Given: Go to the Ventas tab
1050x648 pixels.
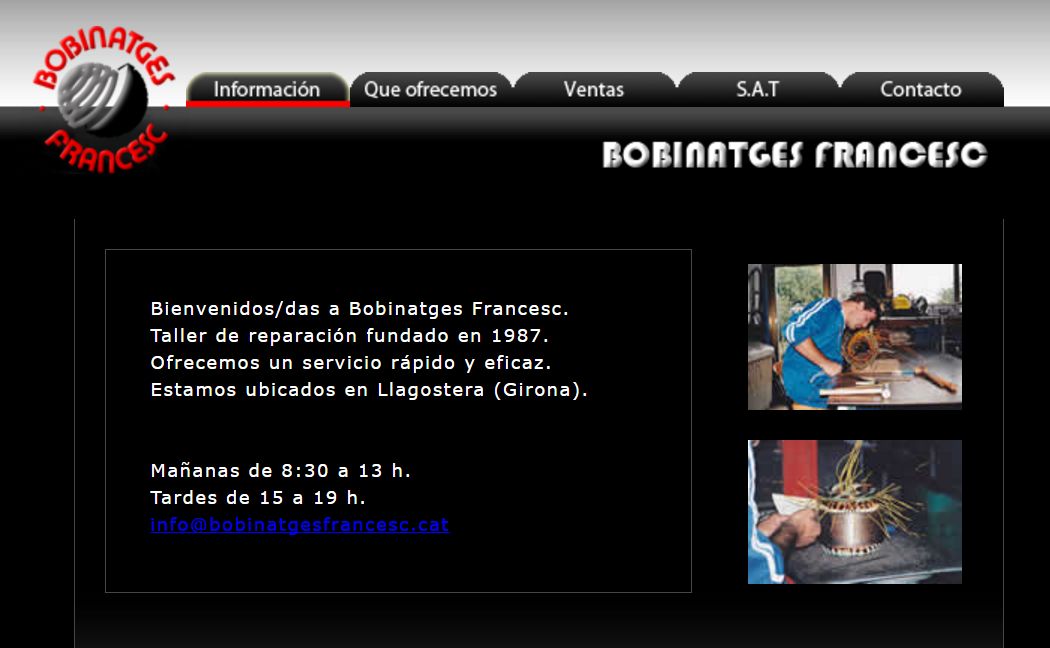Looking at the screenshot, I should (593, 89).
